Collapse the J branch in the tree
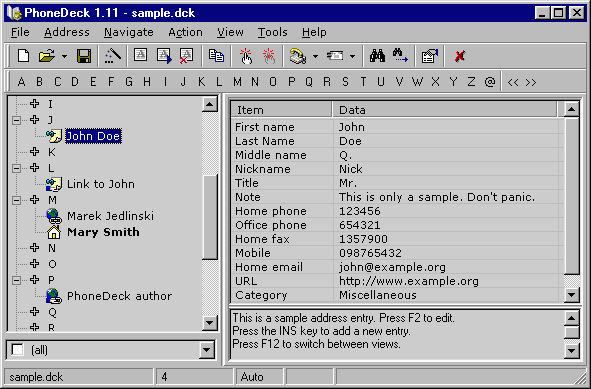Screen dimensions: 591x389 (x=16, y=120)
